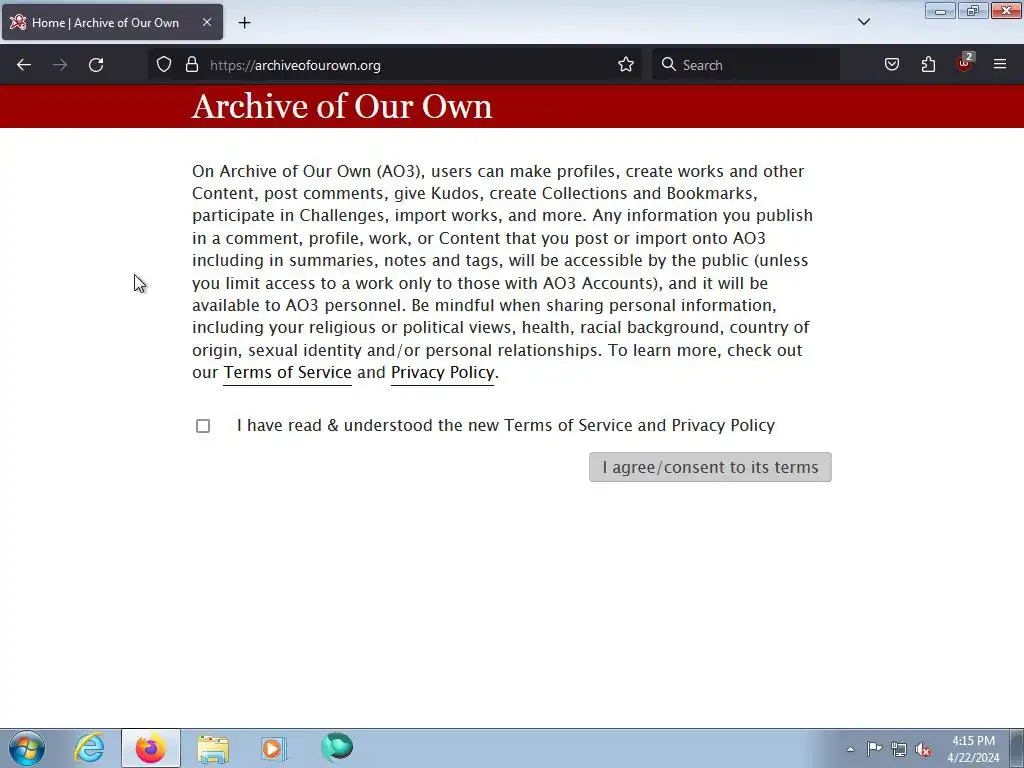
Task: Click the forward navigation arrow
Action: (60, 65)
